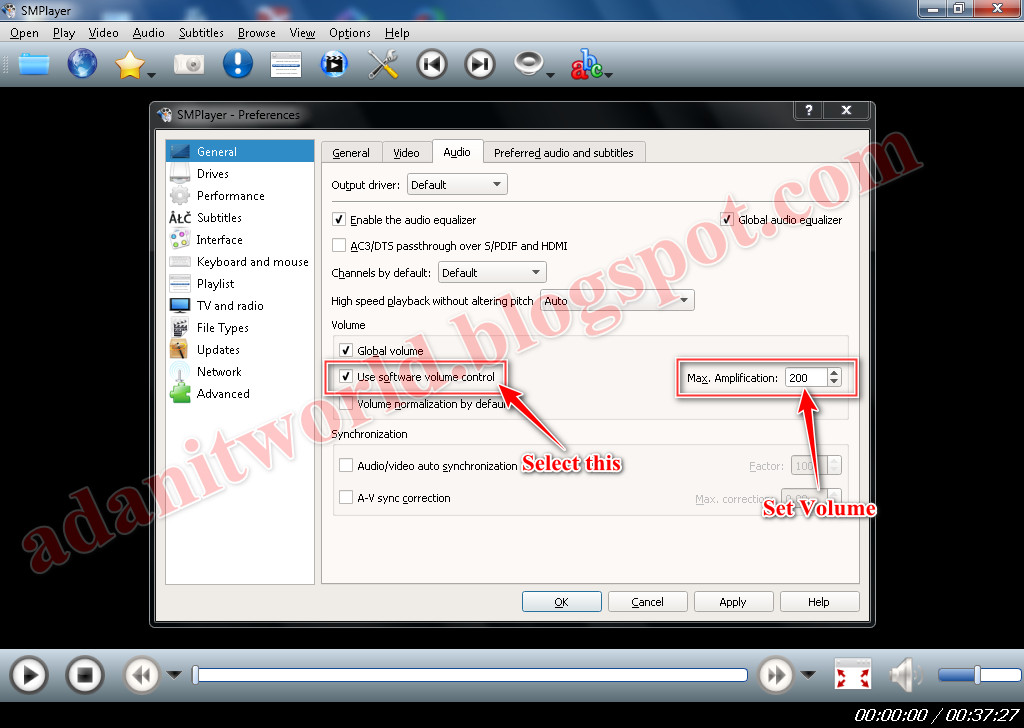Screen dimensions: 1024x728
Task: Toggle Volume normalization by default checkbox
Action: [x=346, y=404]
